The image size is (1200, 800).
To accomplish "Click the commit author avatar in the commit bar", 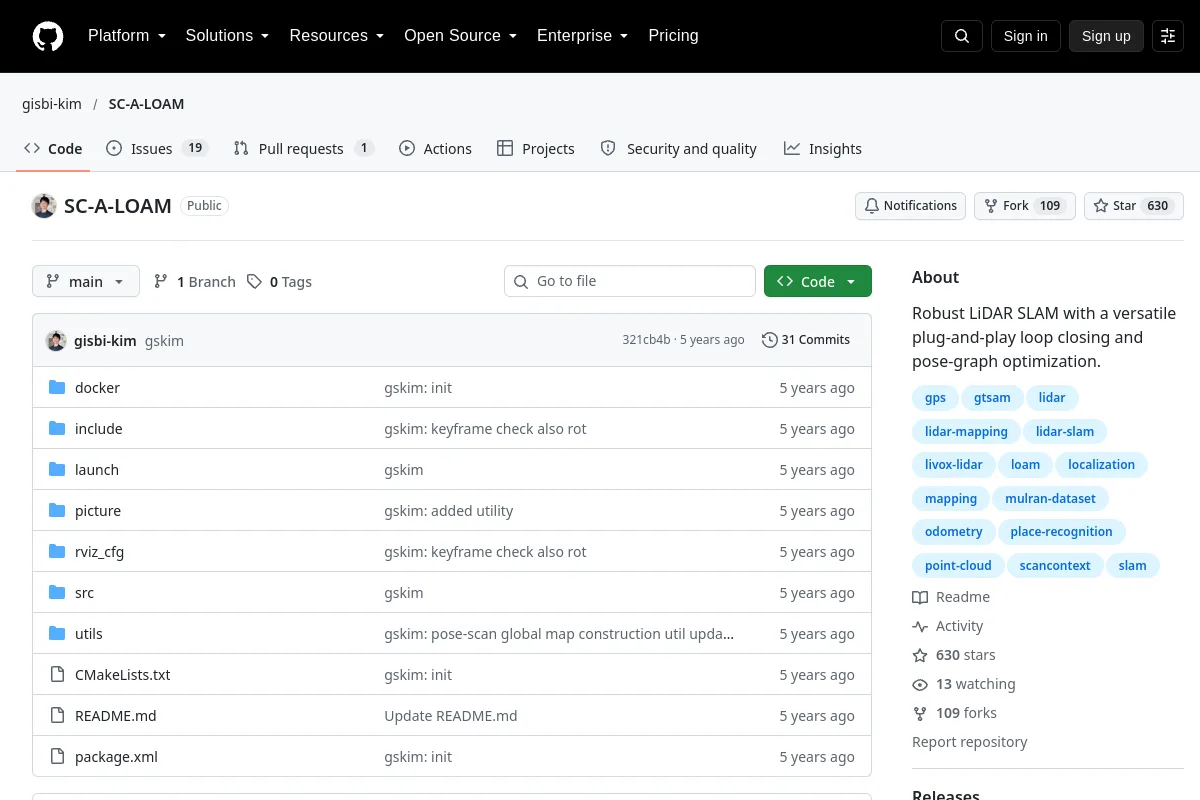I will [56, 340].
